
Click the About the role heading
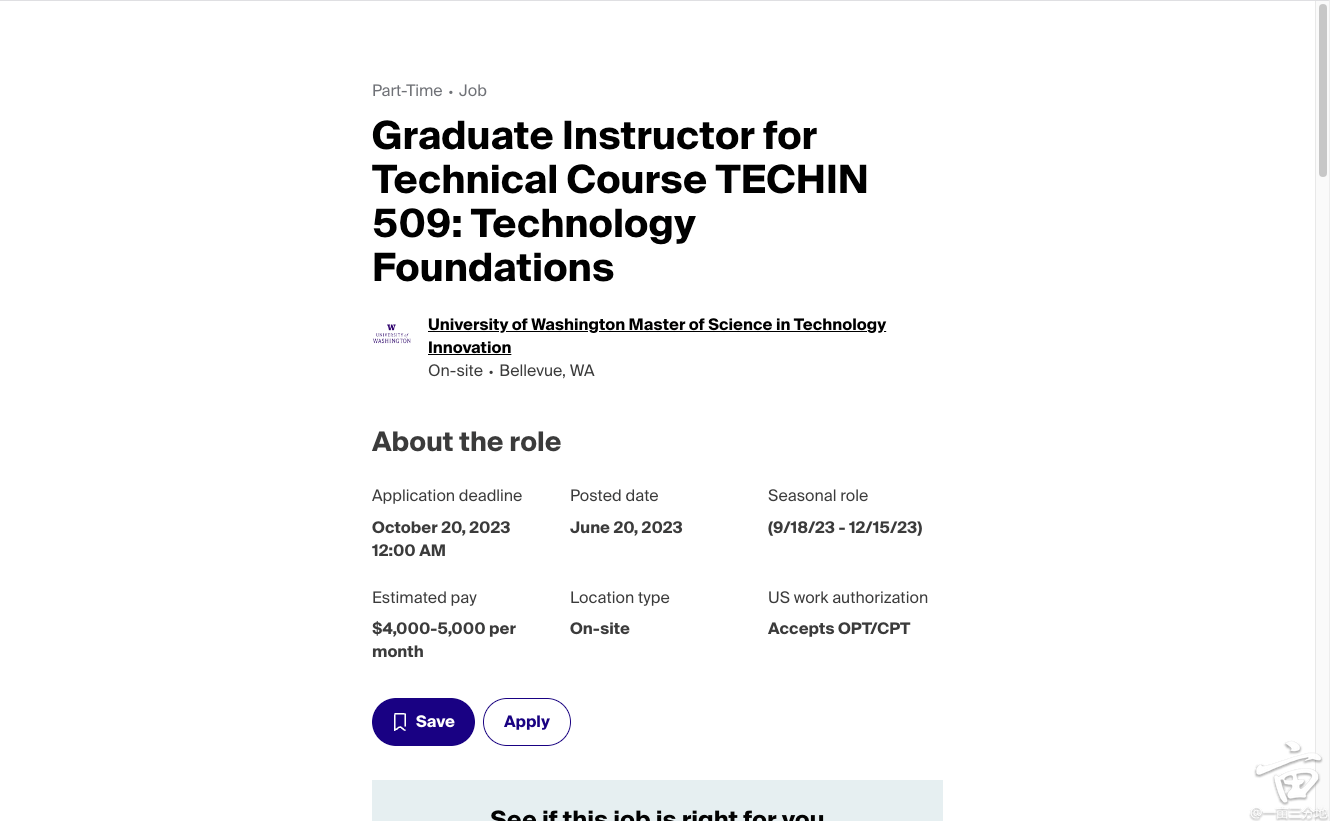click(466, 442)
